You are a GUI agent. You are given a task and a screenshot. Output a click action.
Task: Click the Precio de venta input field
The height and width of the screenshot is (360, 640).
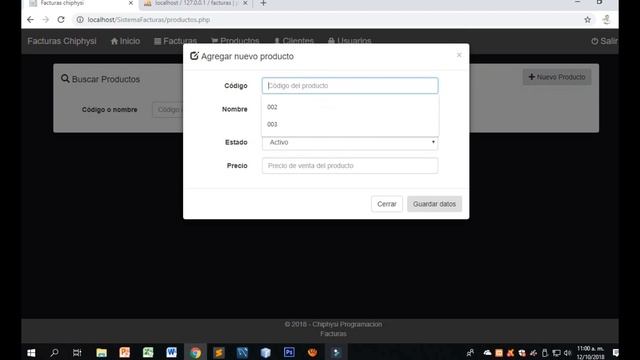click(350, 166)
